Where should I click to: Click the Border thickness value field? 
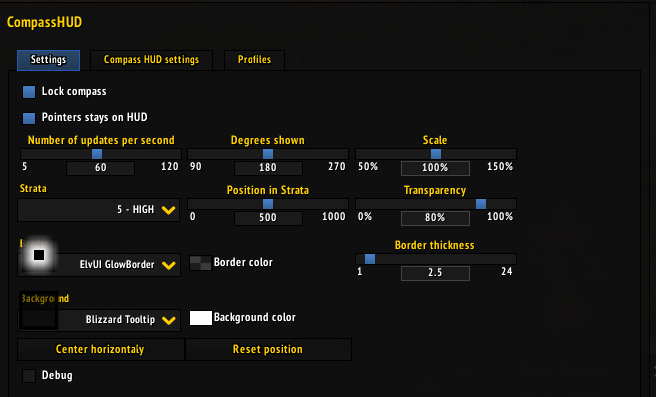pos(435,273)
